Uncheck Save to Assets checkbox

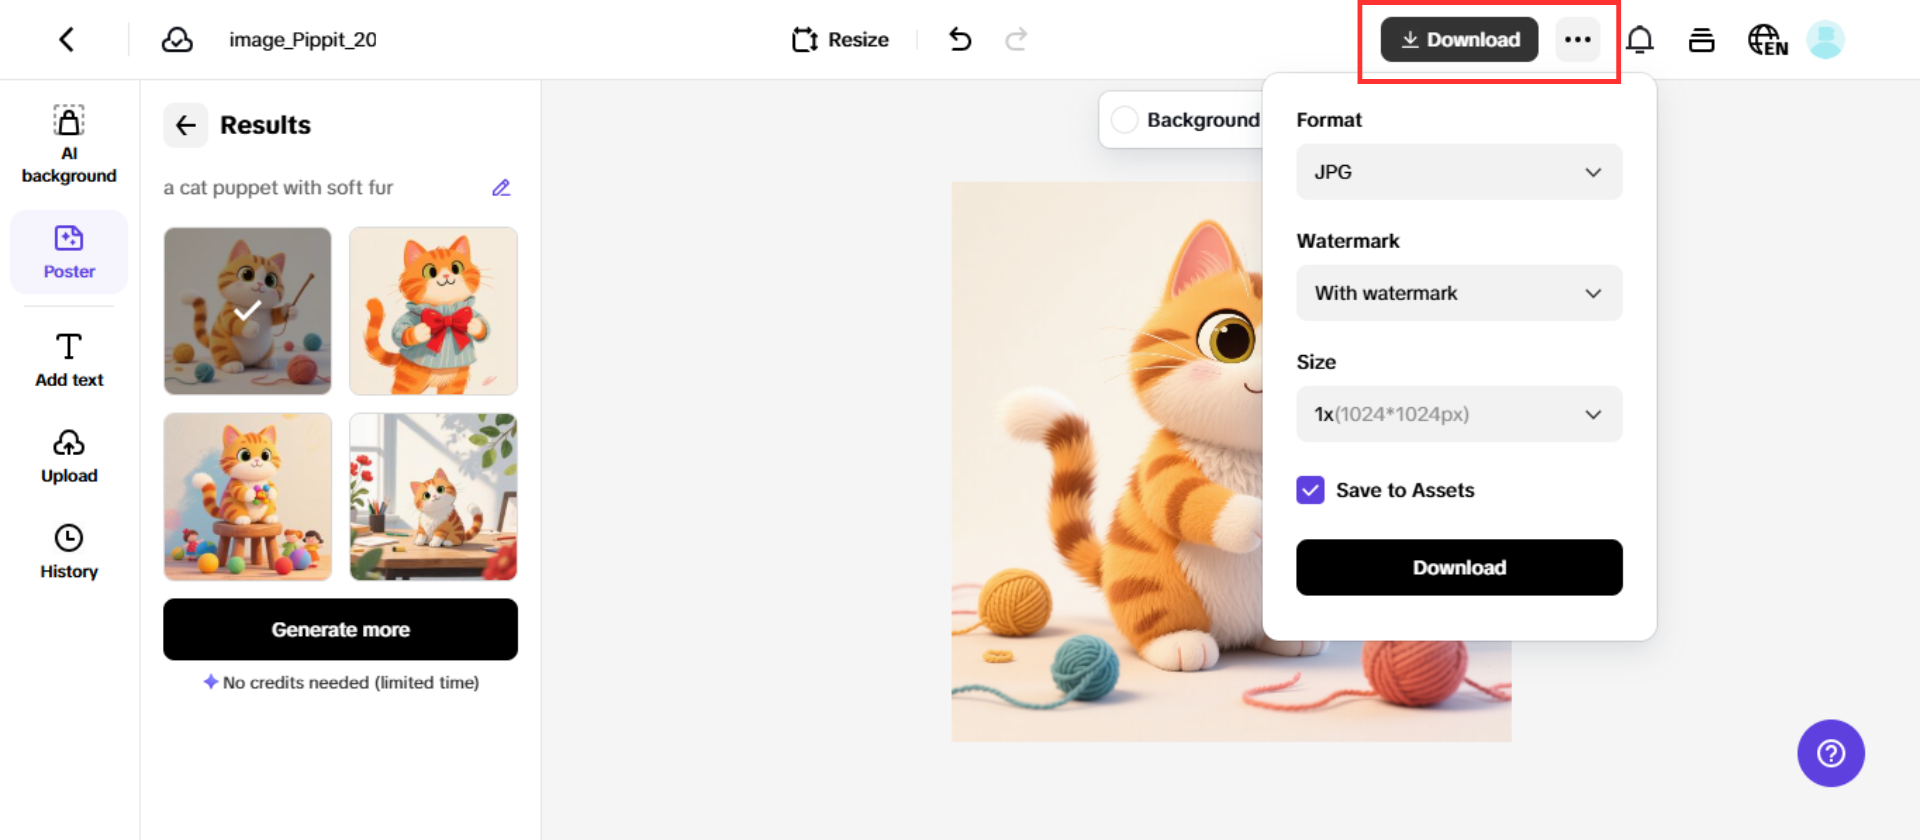coord(1310,490)
